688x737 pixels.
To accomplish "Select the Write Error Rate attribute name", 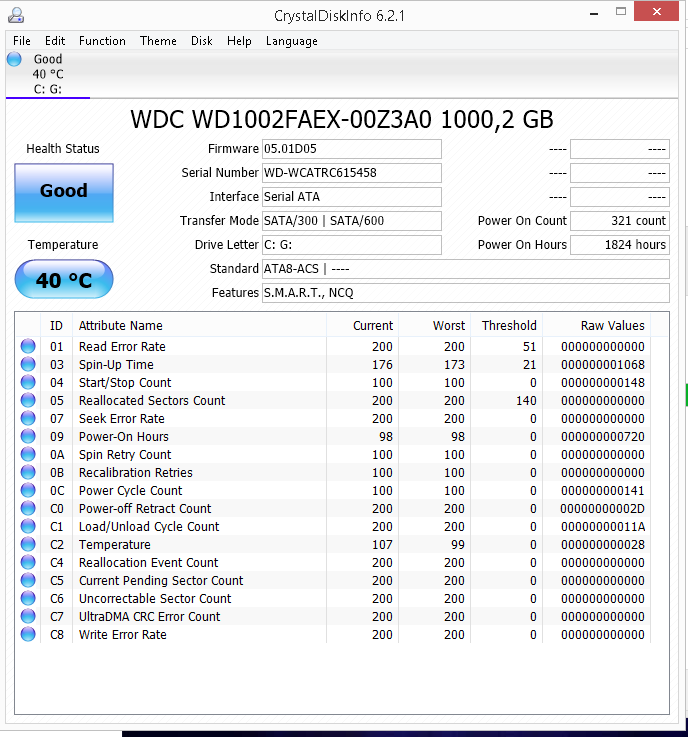I will click(x=123, y=635).
